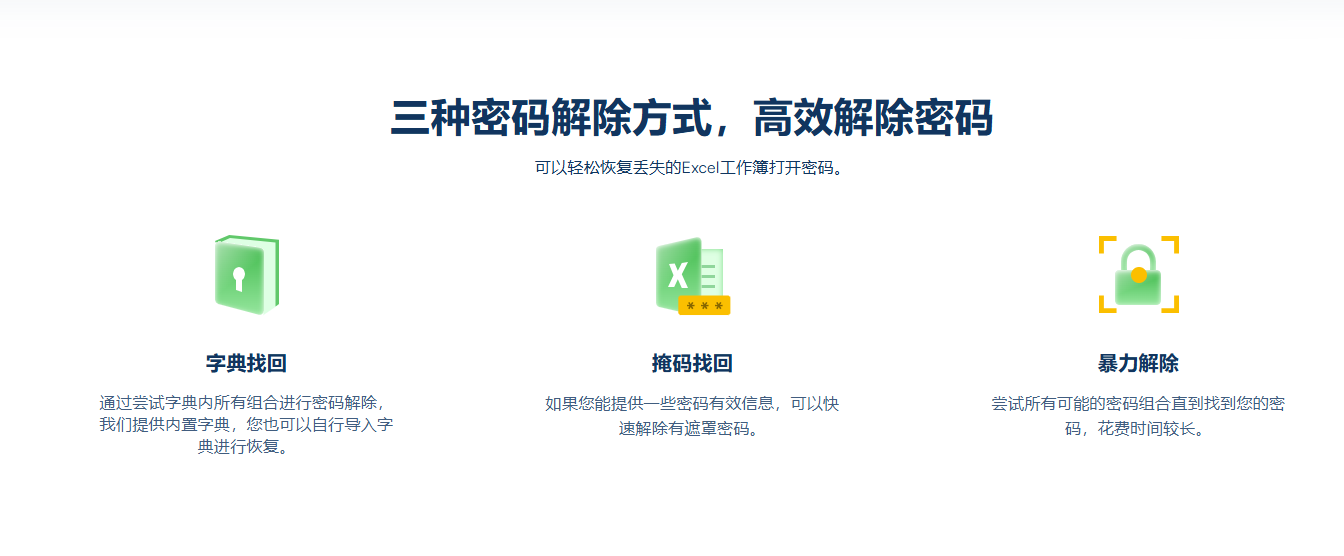
Task: Click the Excel mask password icon
Action: click(692, 276)
